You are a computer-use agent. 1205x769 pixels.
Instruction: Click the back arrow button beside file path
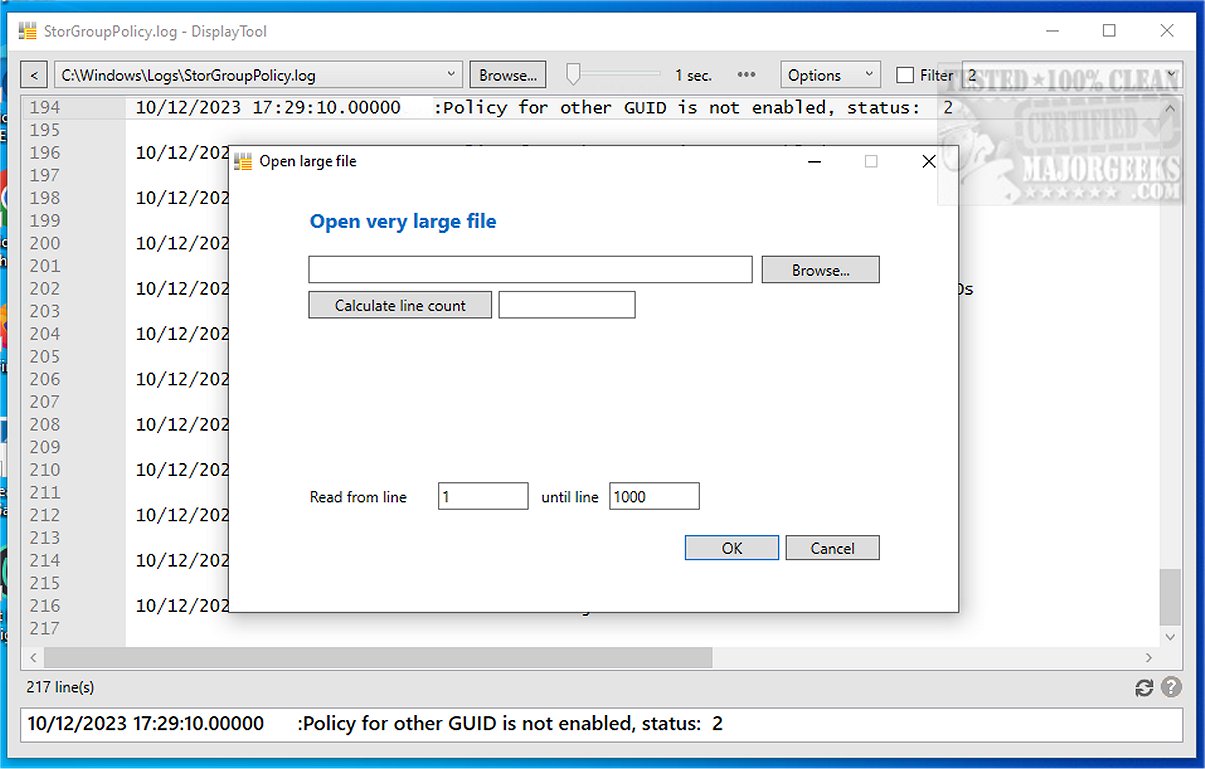pyautogui.click(x=35, y=75)
